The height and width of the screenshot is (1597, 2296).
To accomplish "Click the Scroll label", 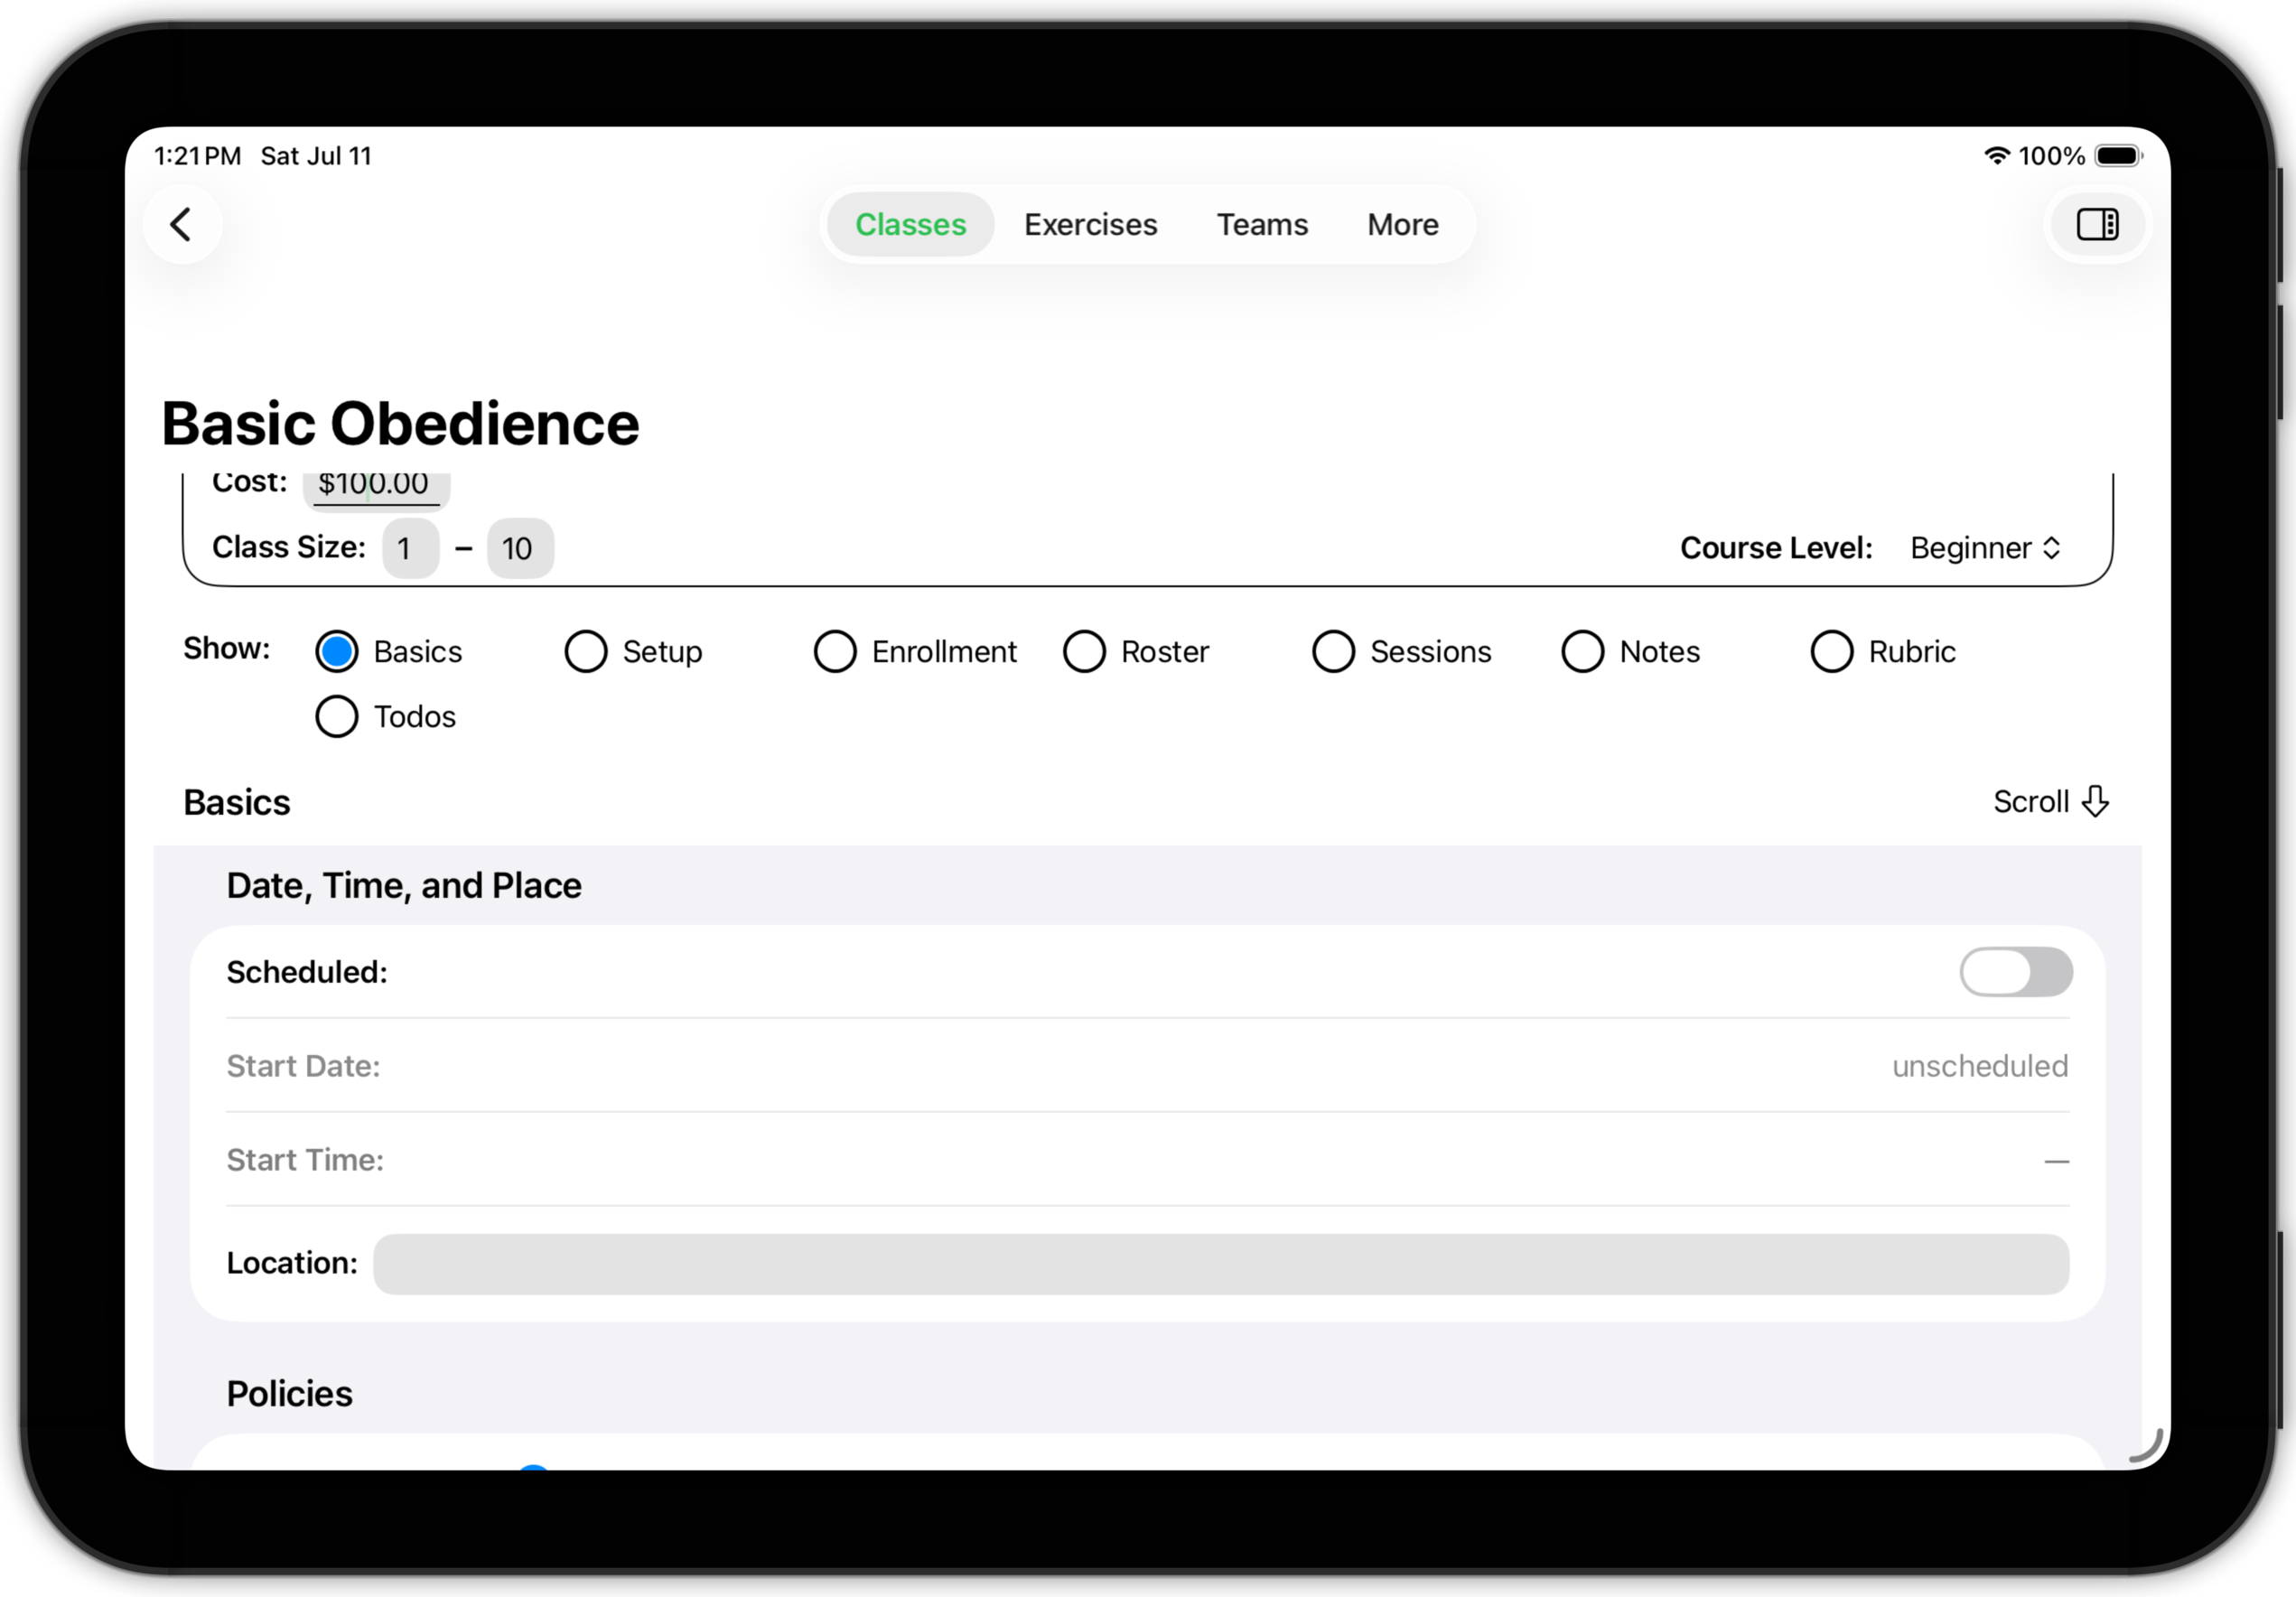I will pos(2030,801).
